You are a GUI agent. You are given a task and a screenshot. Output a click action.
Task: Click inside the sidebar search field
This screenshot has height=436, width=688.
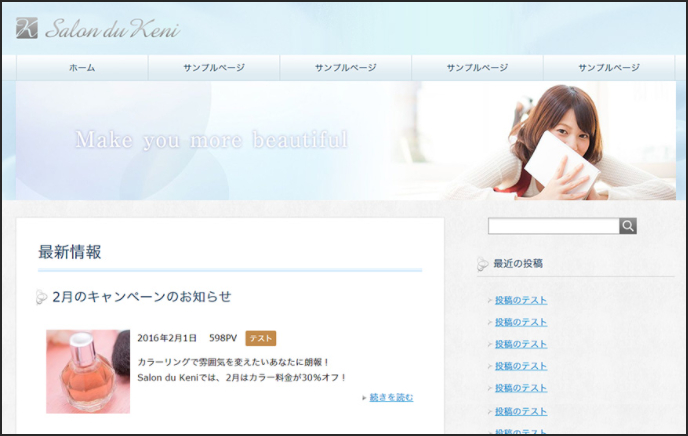tap(554, 226)
